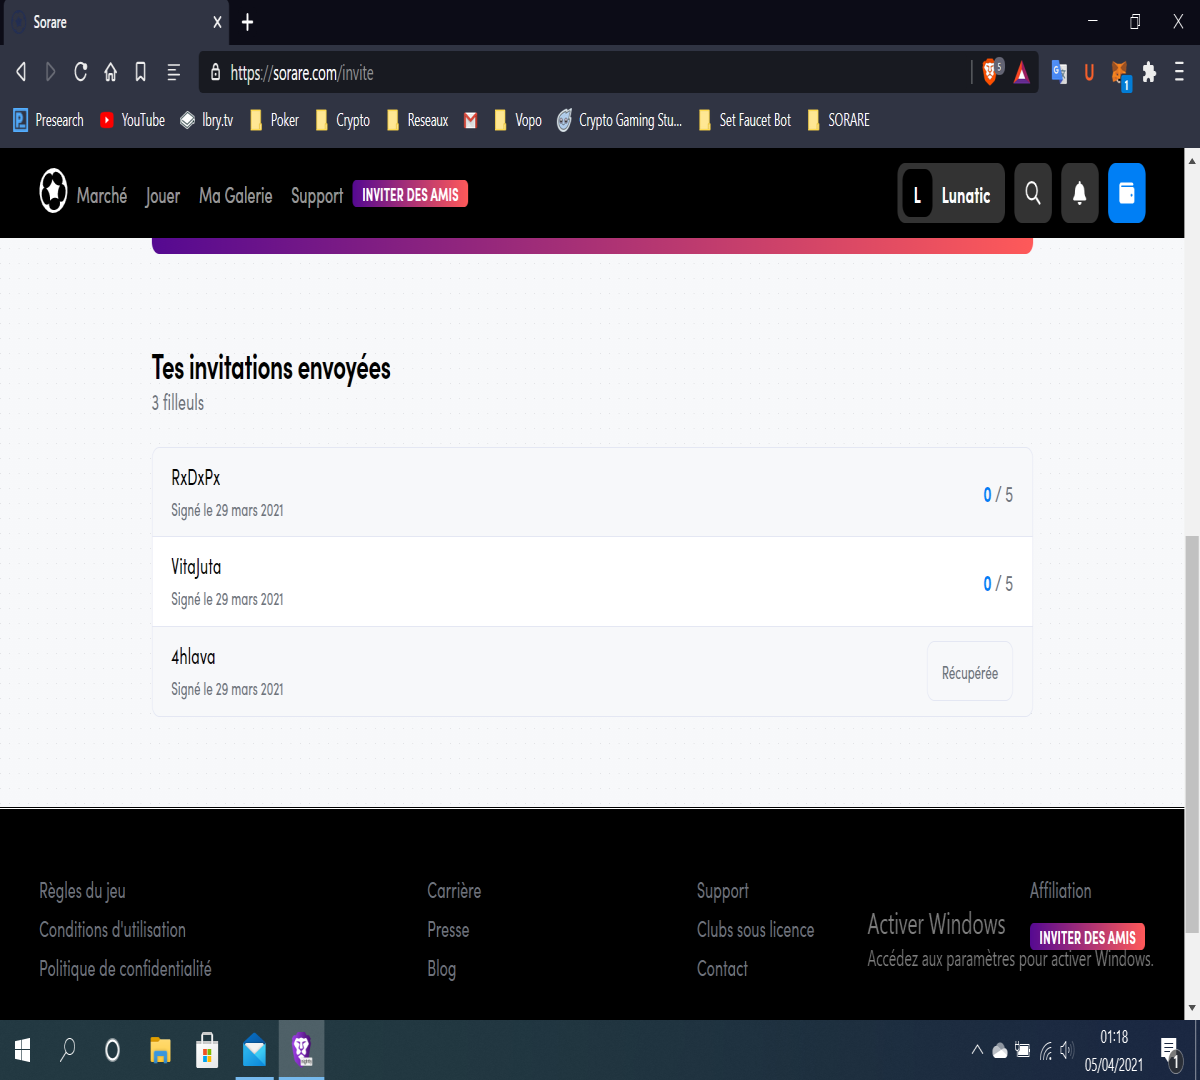Open Brave Shields lion icon
This screenshot has height=1080, width=1200.
(x=992, y=71)
